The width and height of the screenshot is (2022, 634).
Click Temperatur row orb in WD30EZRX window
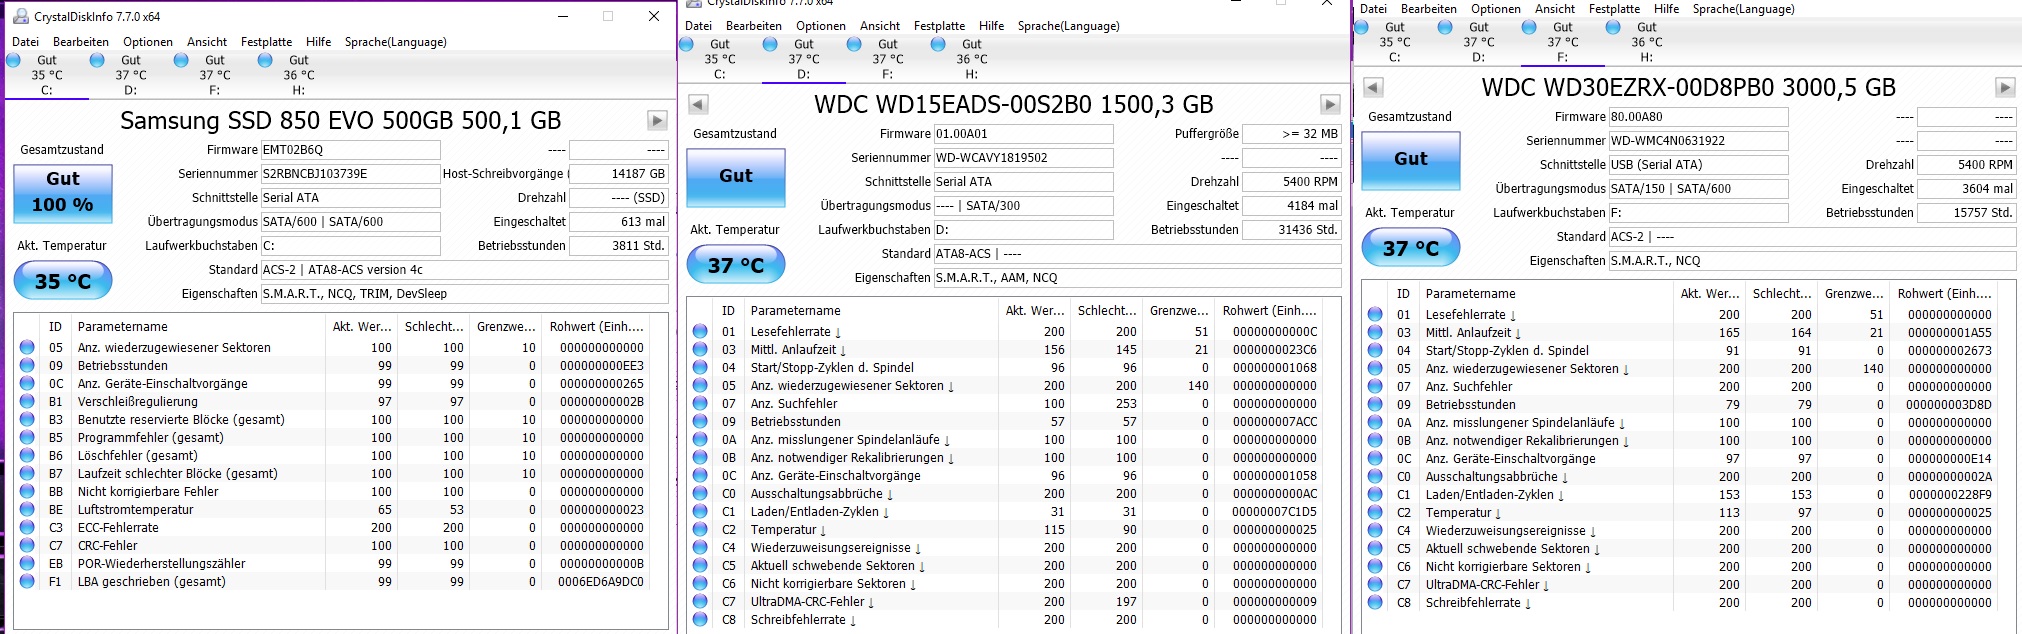point(1375,512)
